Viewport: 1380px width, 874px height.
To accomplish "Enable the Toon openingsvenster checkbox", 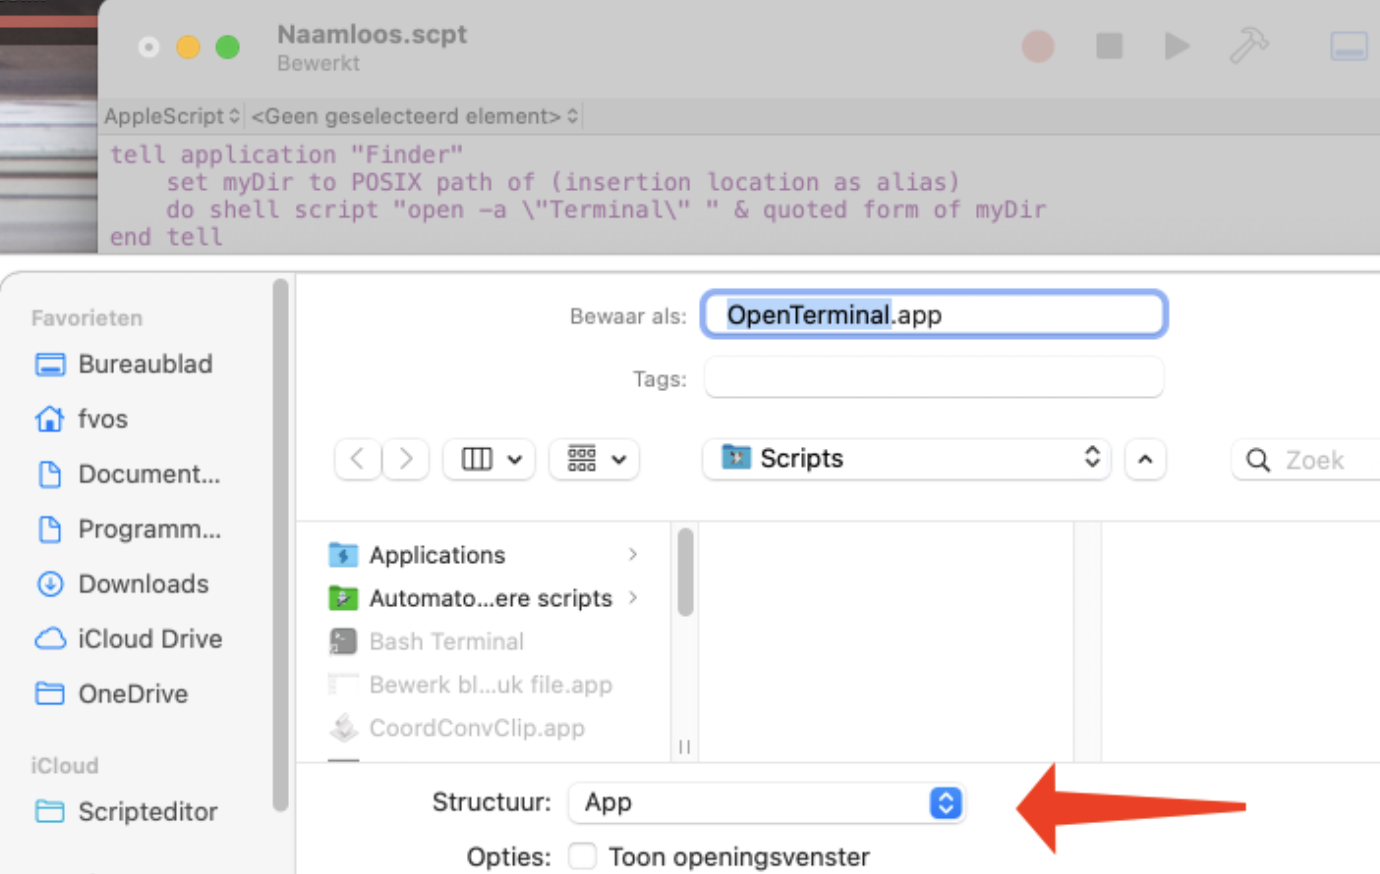I will pyautogui.click(x=582, y=856).
